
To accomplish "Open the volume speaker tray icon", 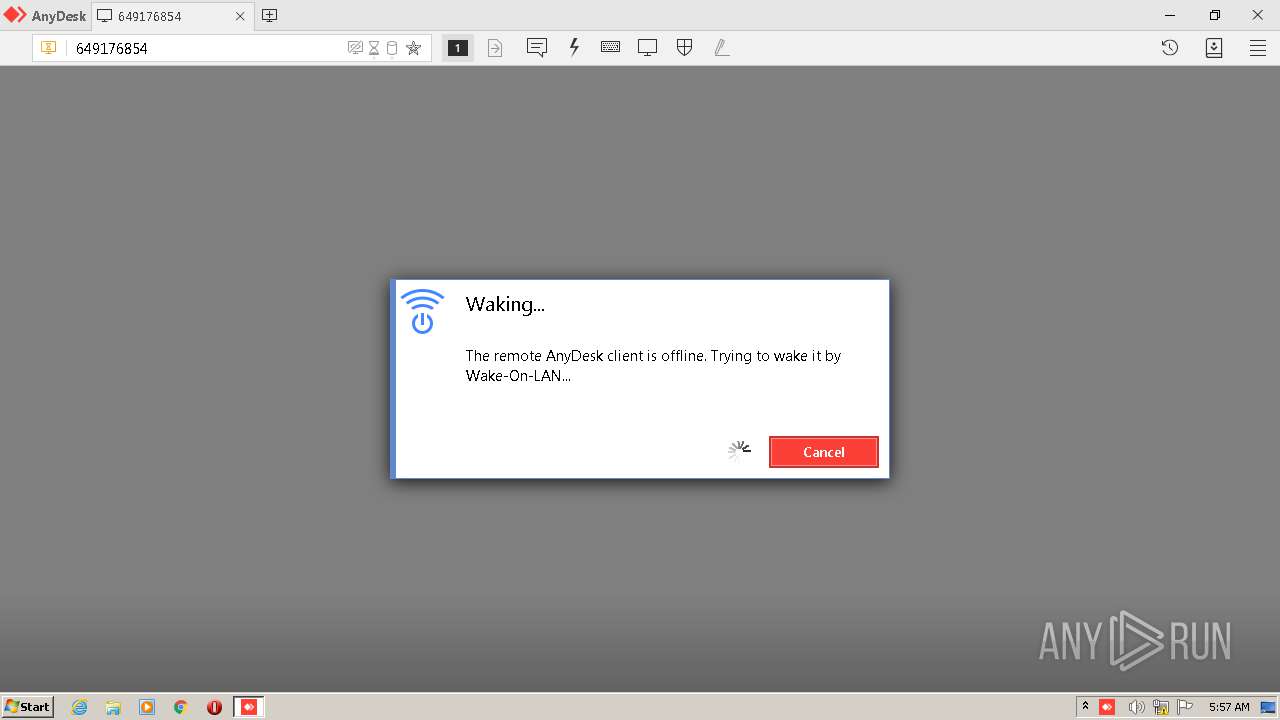I will pyautogui.click(x=1136, y=707).
